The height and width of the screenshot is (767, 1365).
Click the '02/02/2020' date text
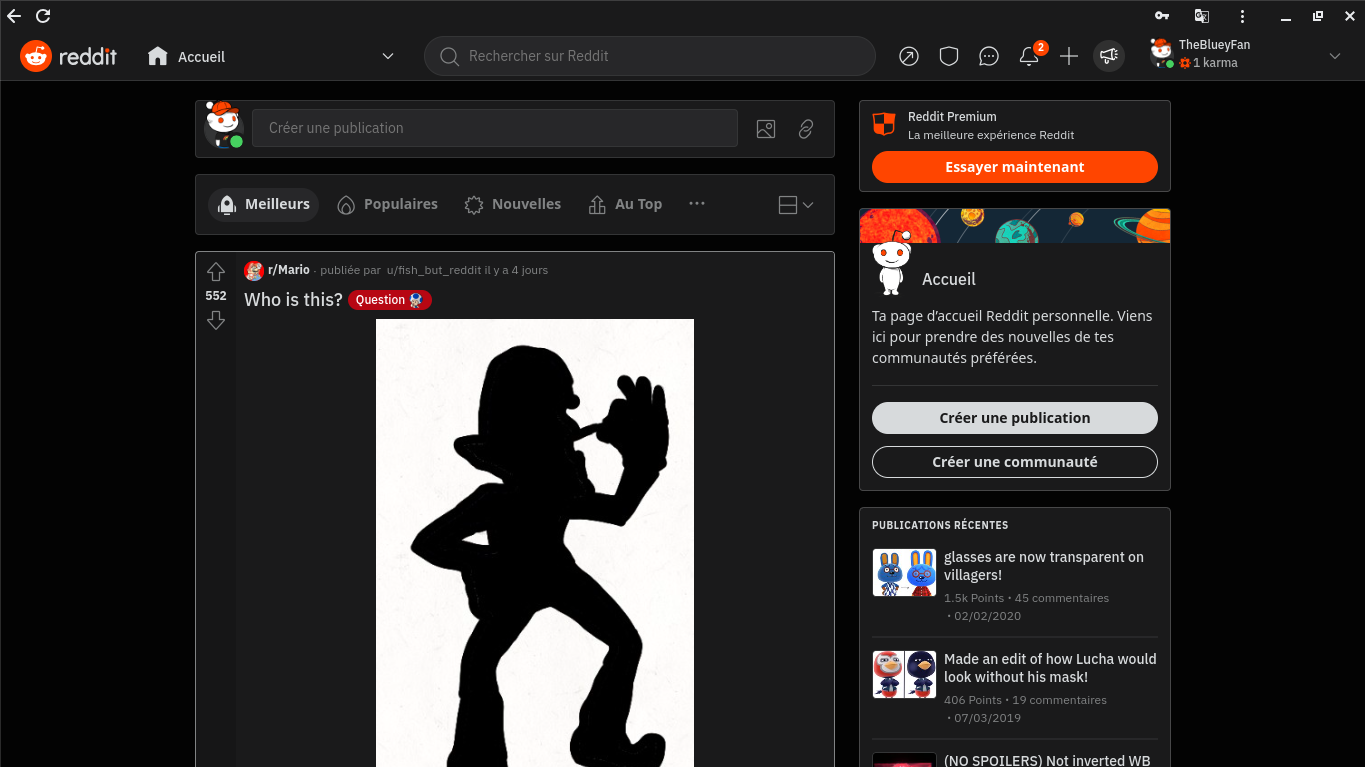[987, 616]
